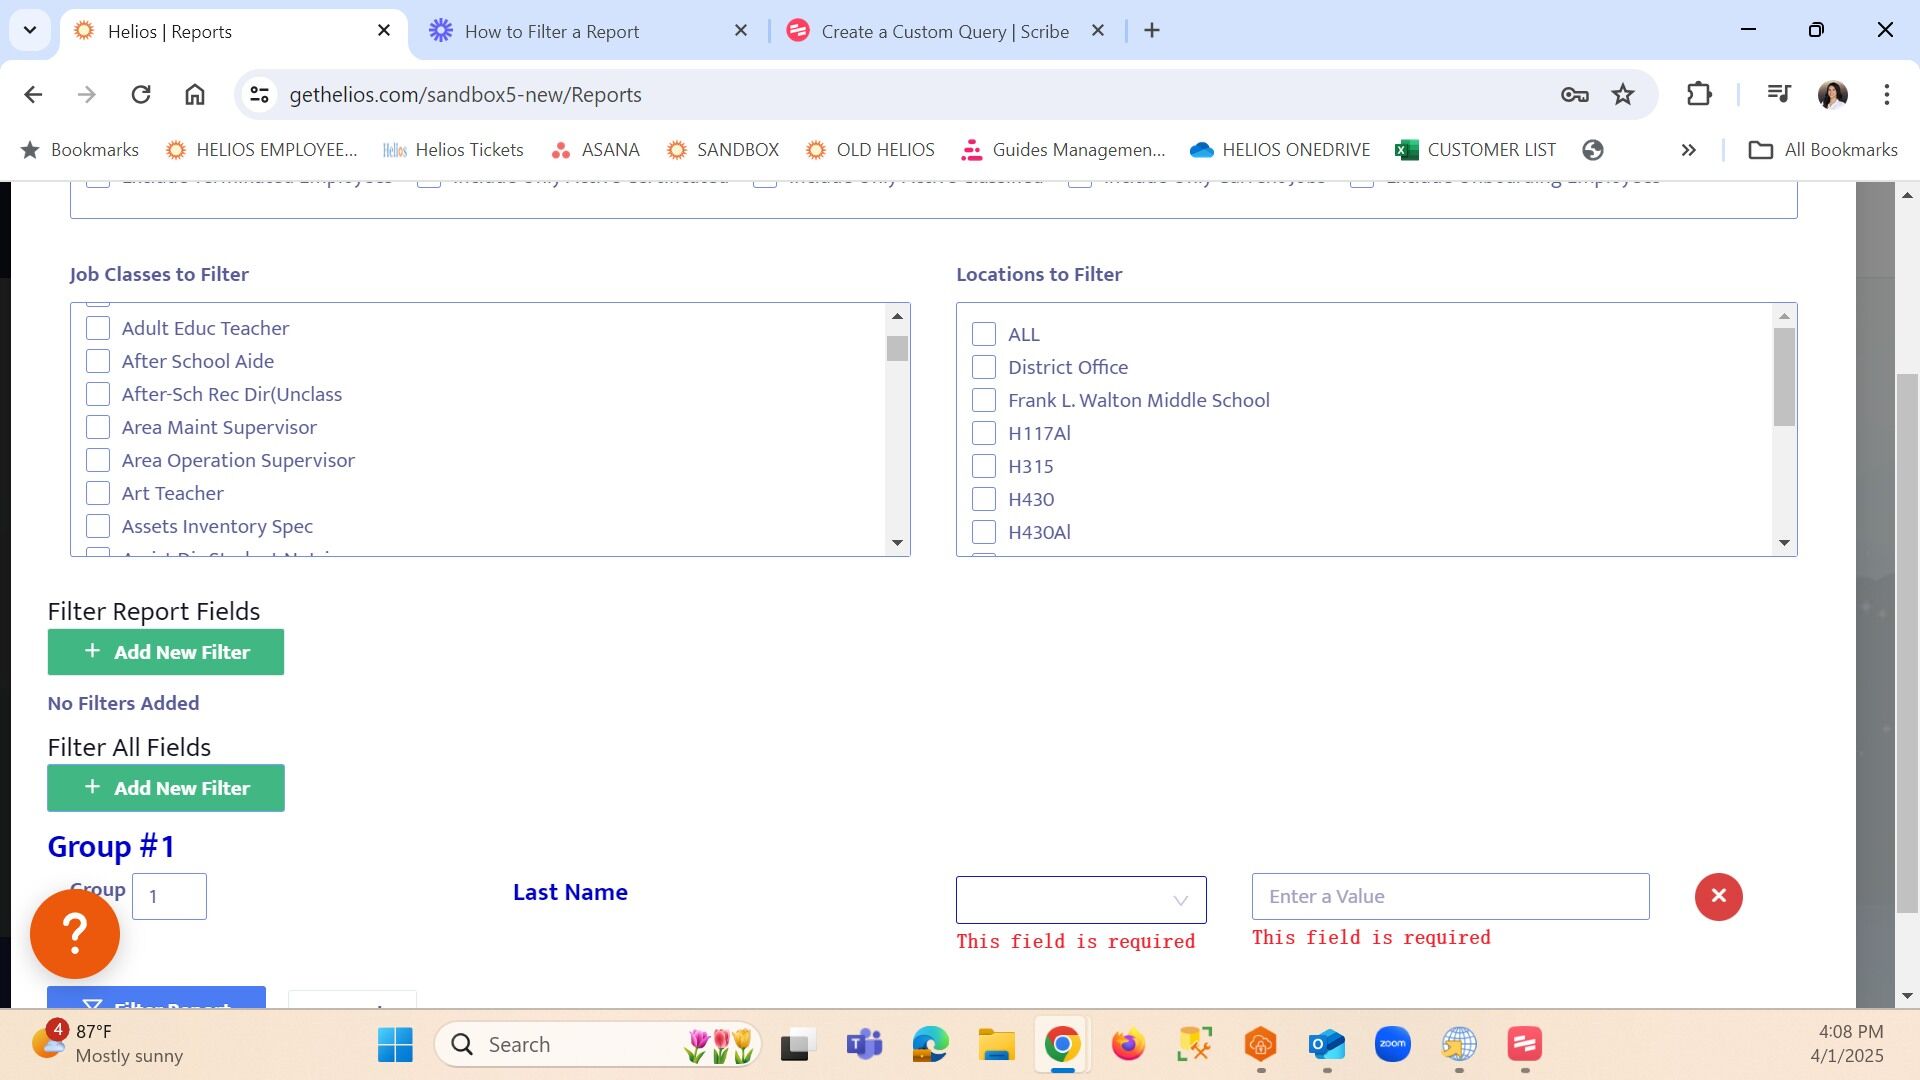Click the orange help question mark icon
1920x1080 pixels.
point(75,934)
